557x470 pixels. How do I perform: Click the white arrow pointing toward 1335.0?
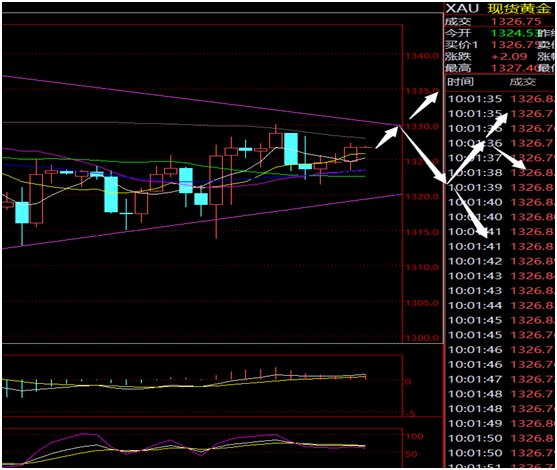pyautogui.click(x=424, y=105)
